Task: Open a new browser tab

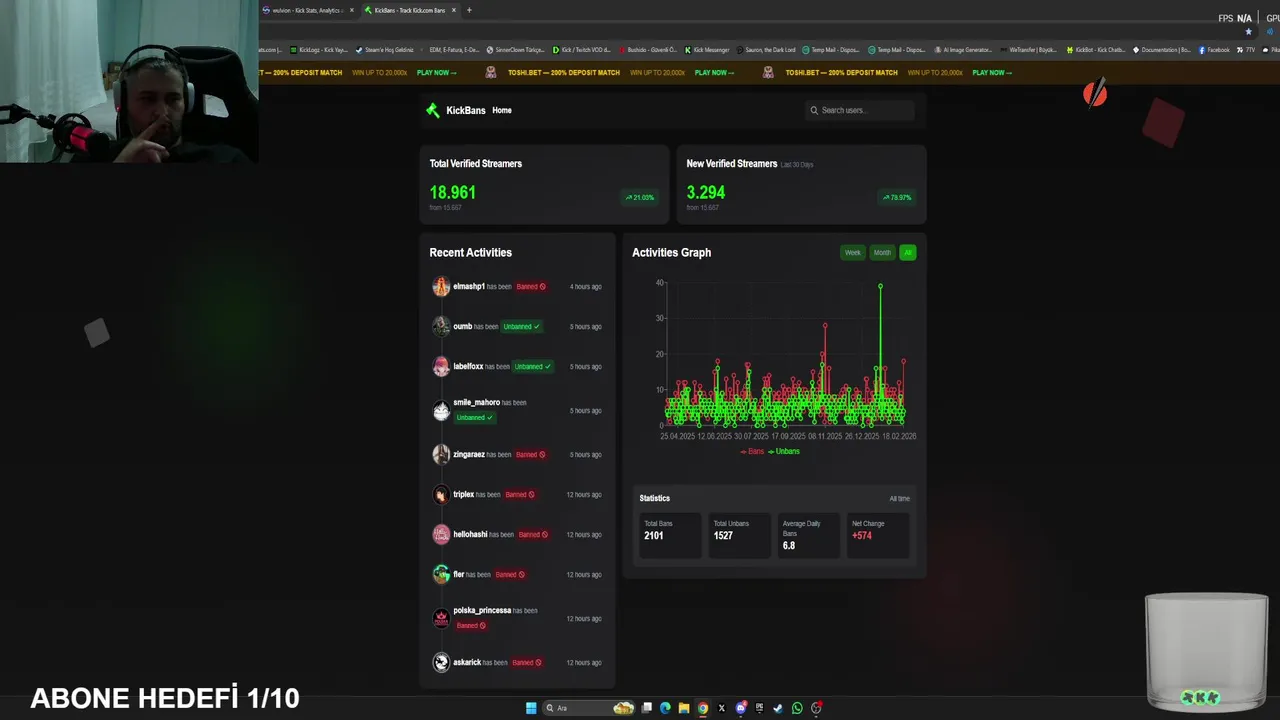Action: point(469,10)
